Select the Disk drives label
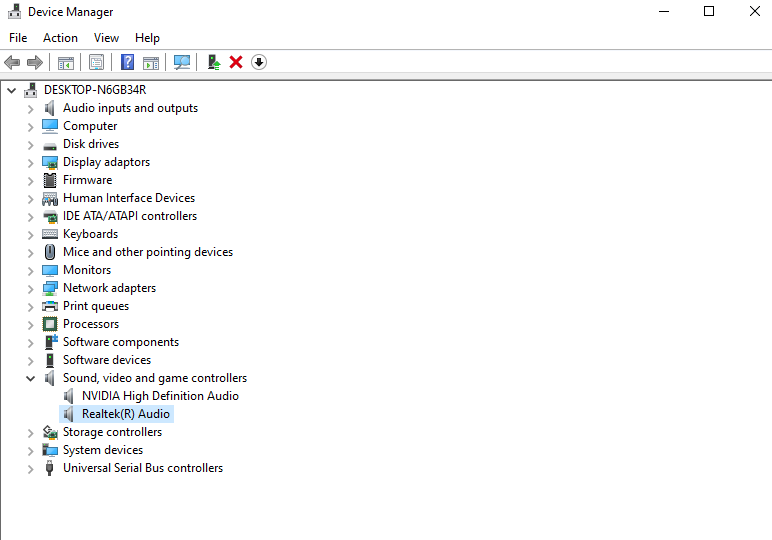 tap(91, 144)
